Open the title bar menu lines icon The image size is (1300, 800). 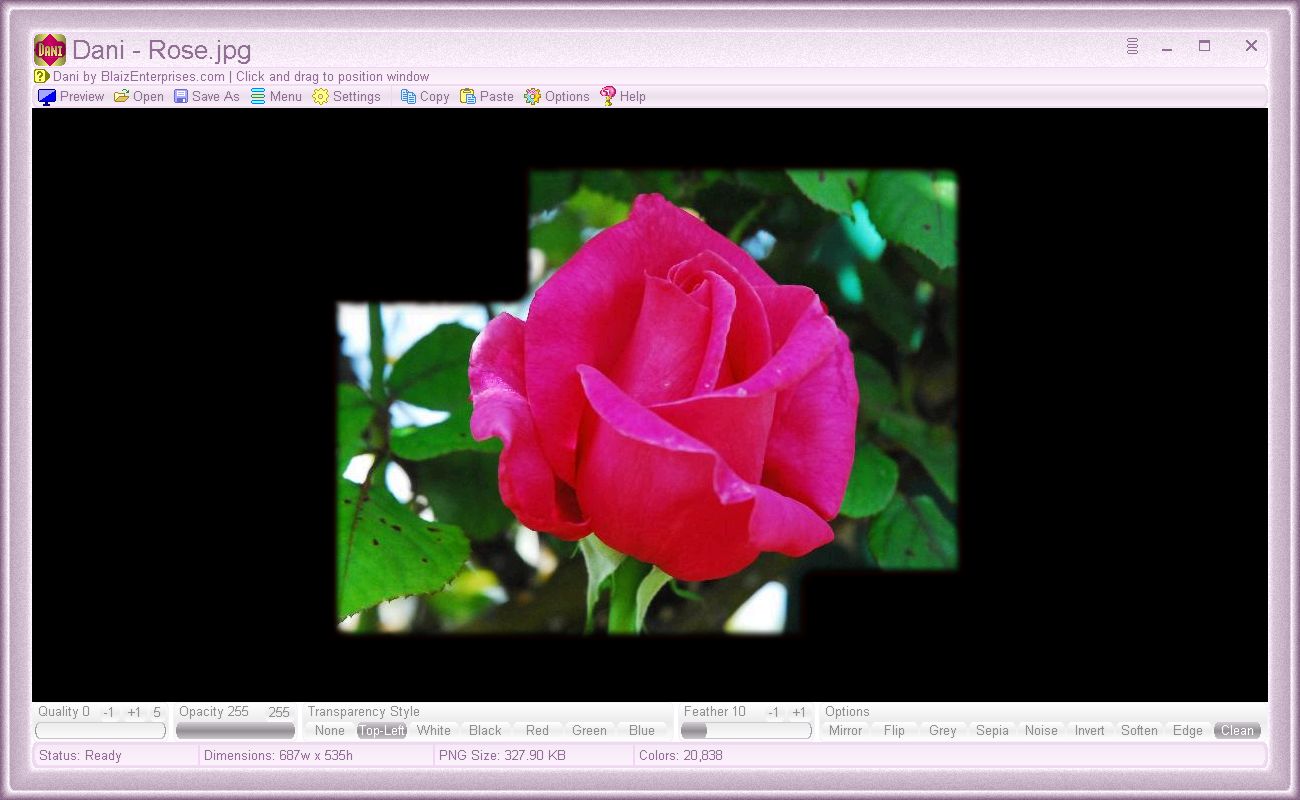coord(1132,46)
